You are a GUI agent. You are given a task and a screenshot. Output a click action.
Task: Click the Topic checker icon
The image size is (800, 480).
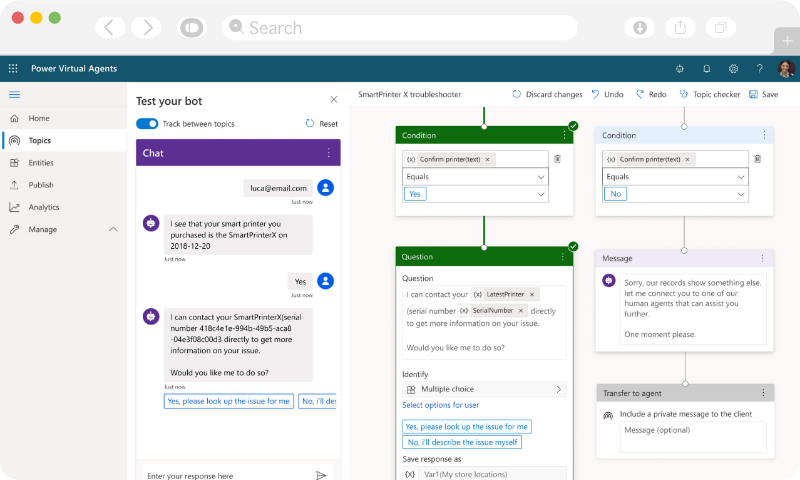coord(684,94)
